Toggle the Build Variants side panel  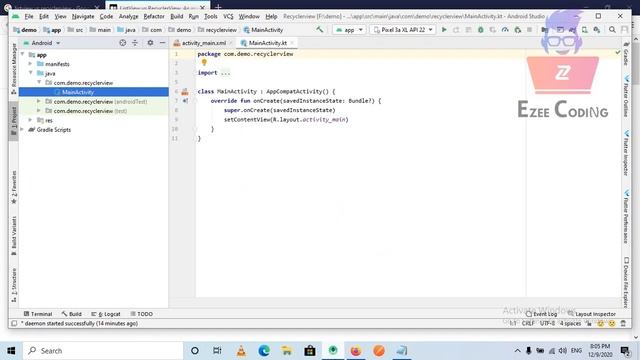13,236
